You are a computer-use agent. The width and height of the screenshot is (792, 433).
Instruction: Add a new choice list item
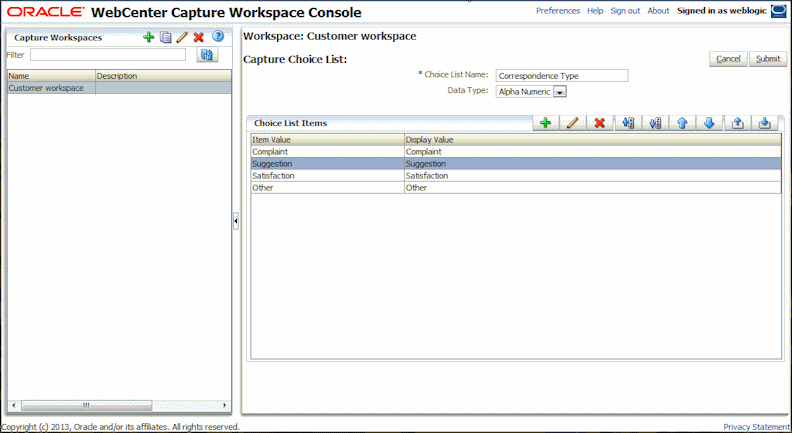[x=546, y=123]
